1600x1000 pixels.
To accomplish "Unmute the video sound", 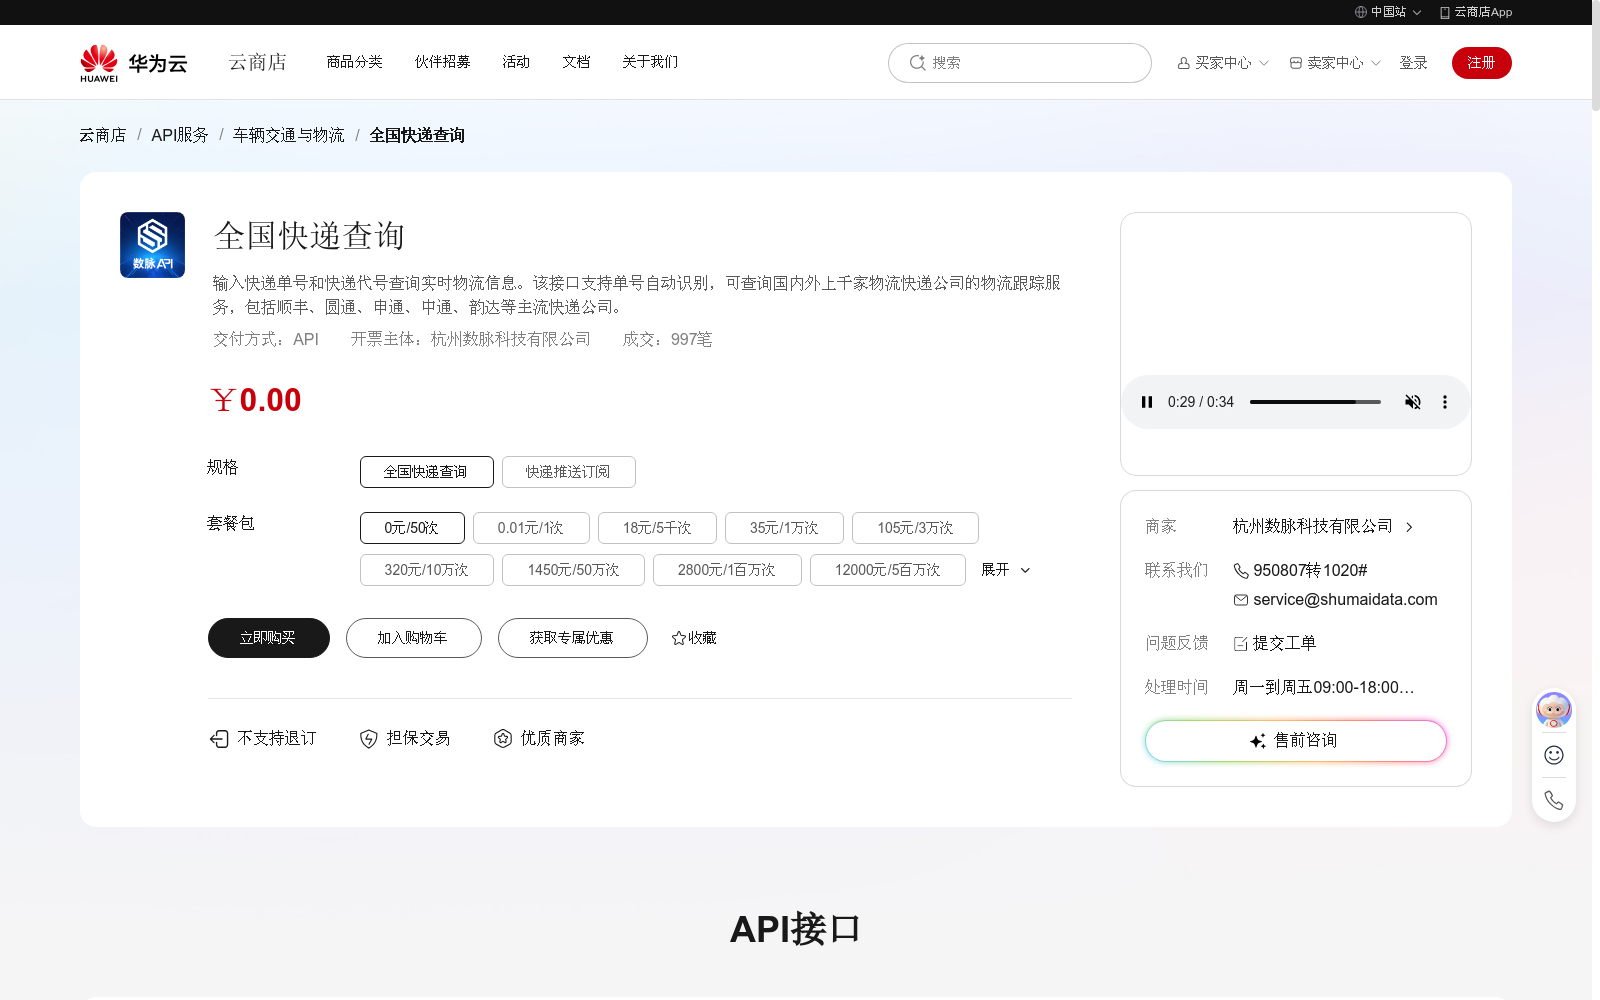I will pos(1413,402).
